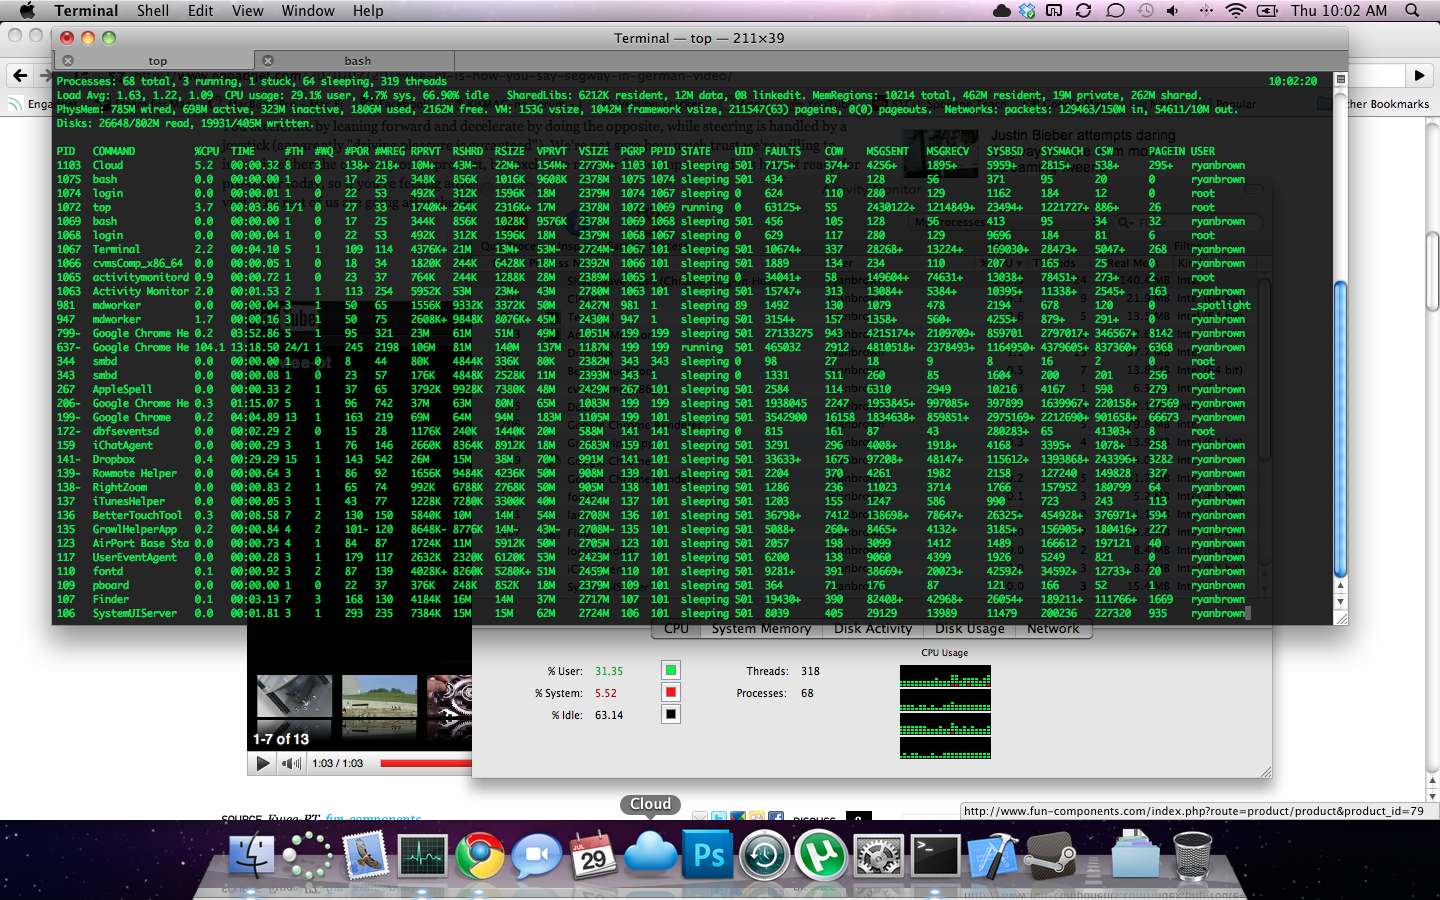Open Bluetooth menu bar icon
Screen dimensions: 1440x900
pyautogui.click(x=1205, y=10)
